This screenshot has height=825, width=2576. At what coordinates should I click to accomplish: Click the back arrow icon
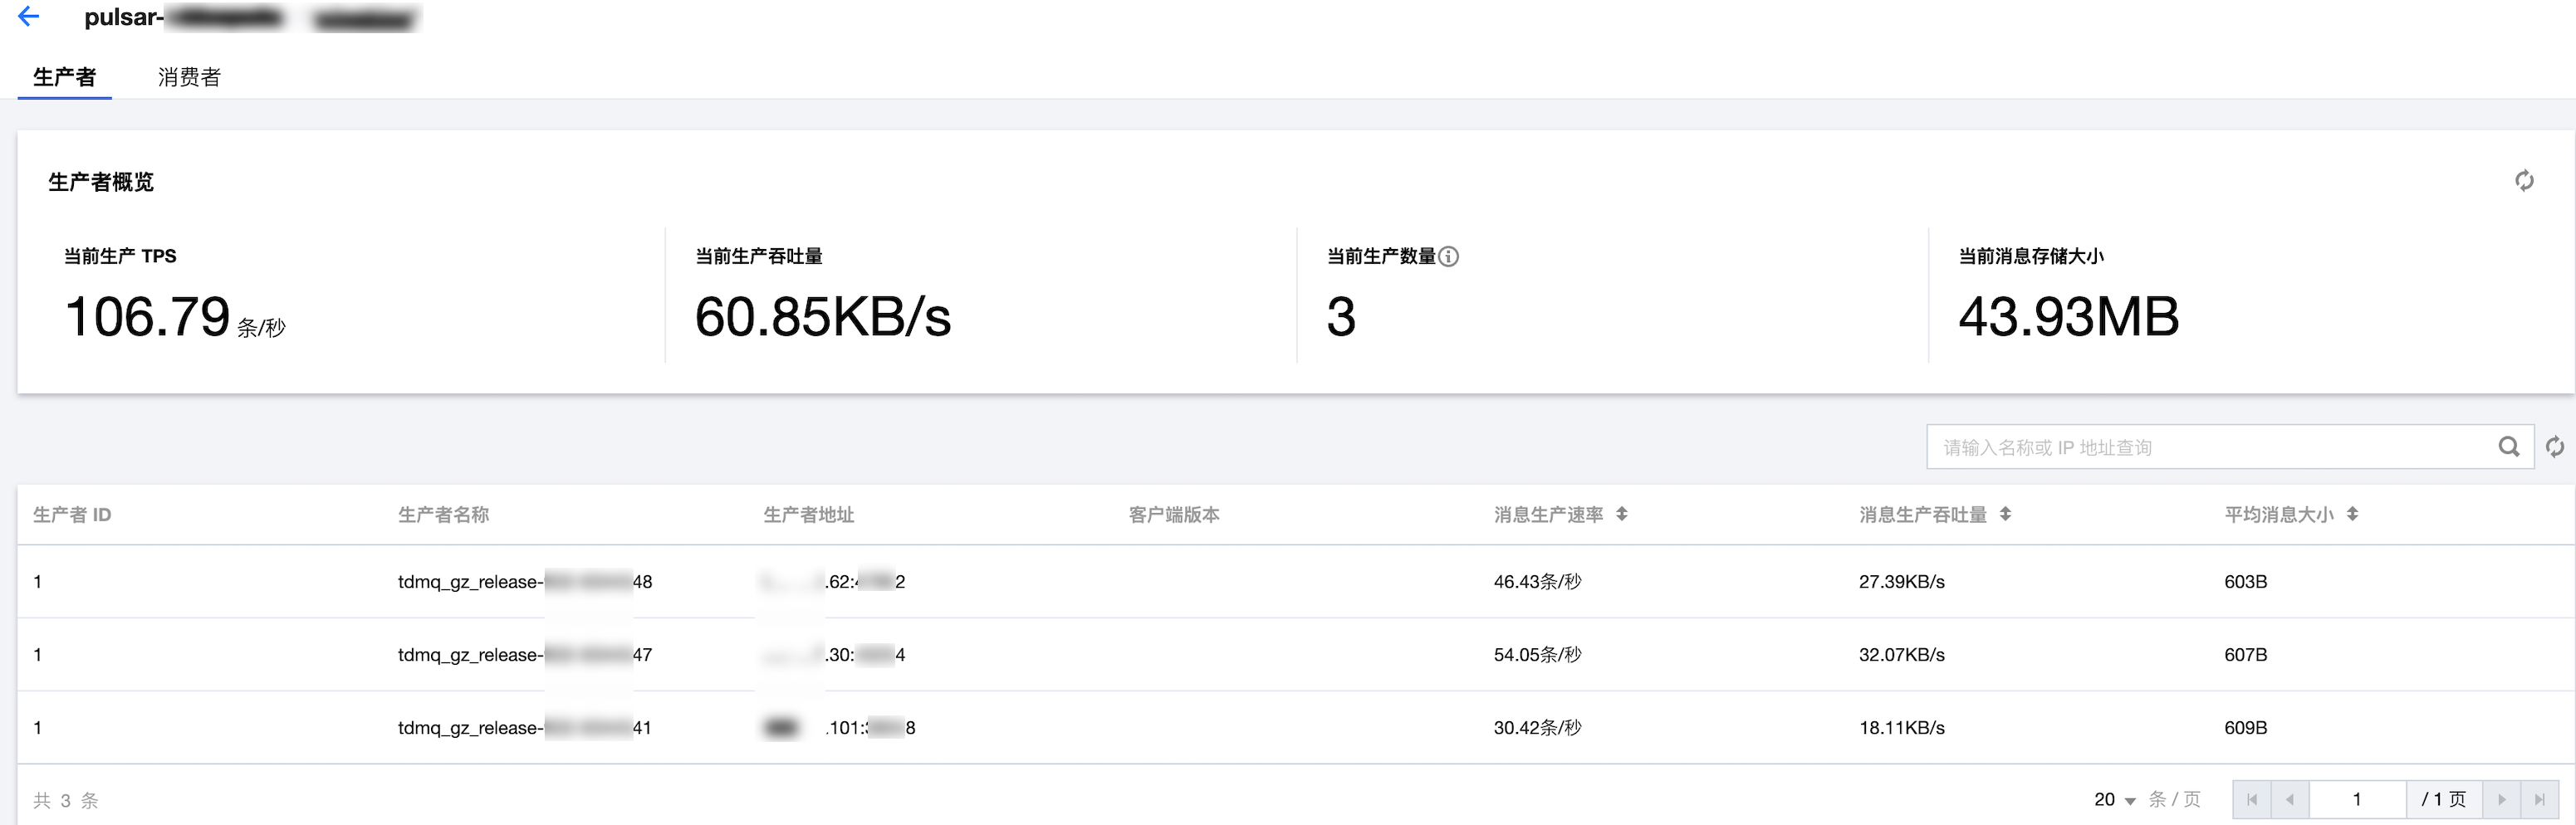pyautogui.click(x=29, y=16)
